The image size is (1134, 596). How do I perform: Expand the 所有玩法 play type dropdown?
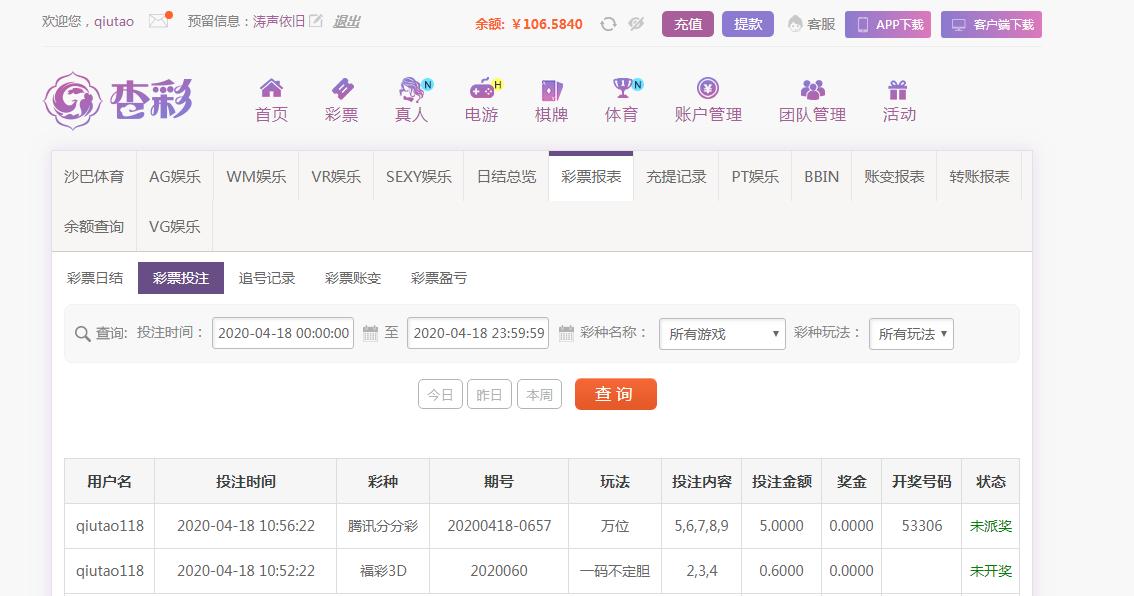pos(911,334)
